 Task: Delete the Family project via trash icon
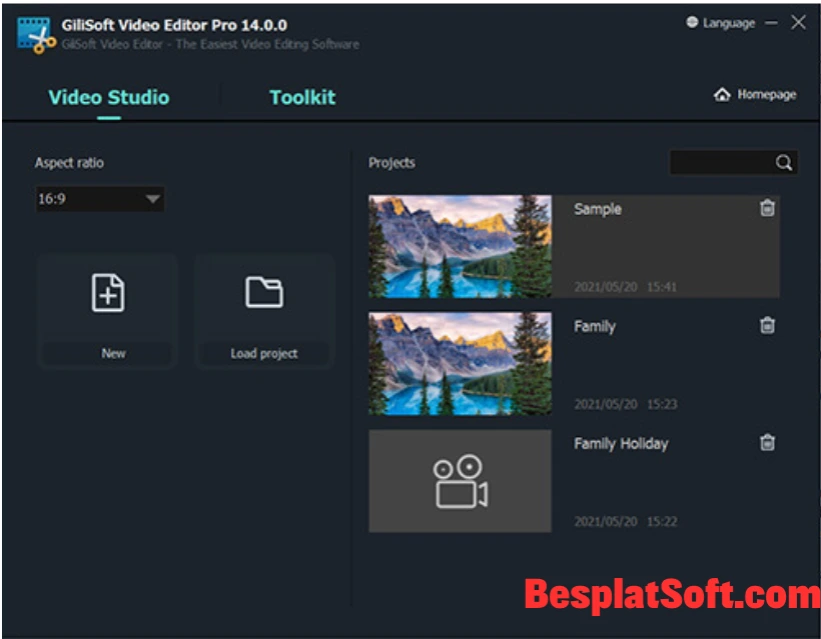point(768,325)
